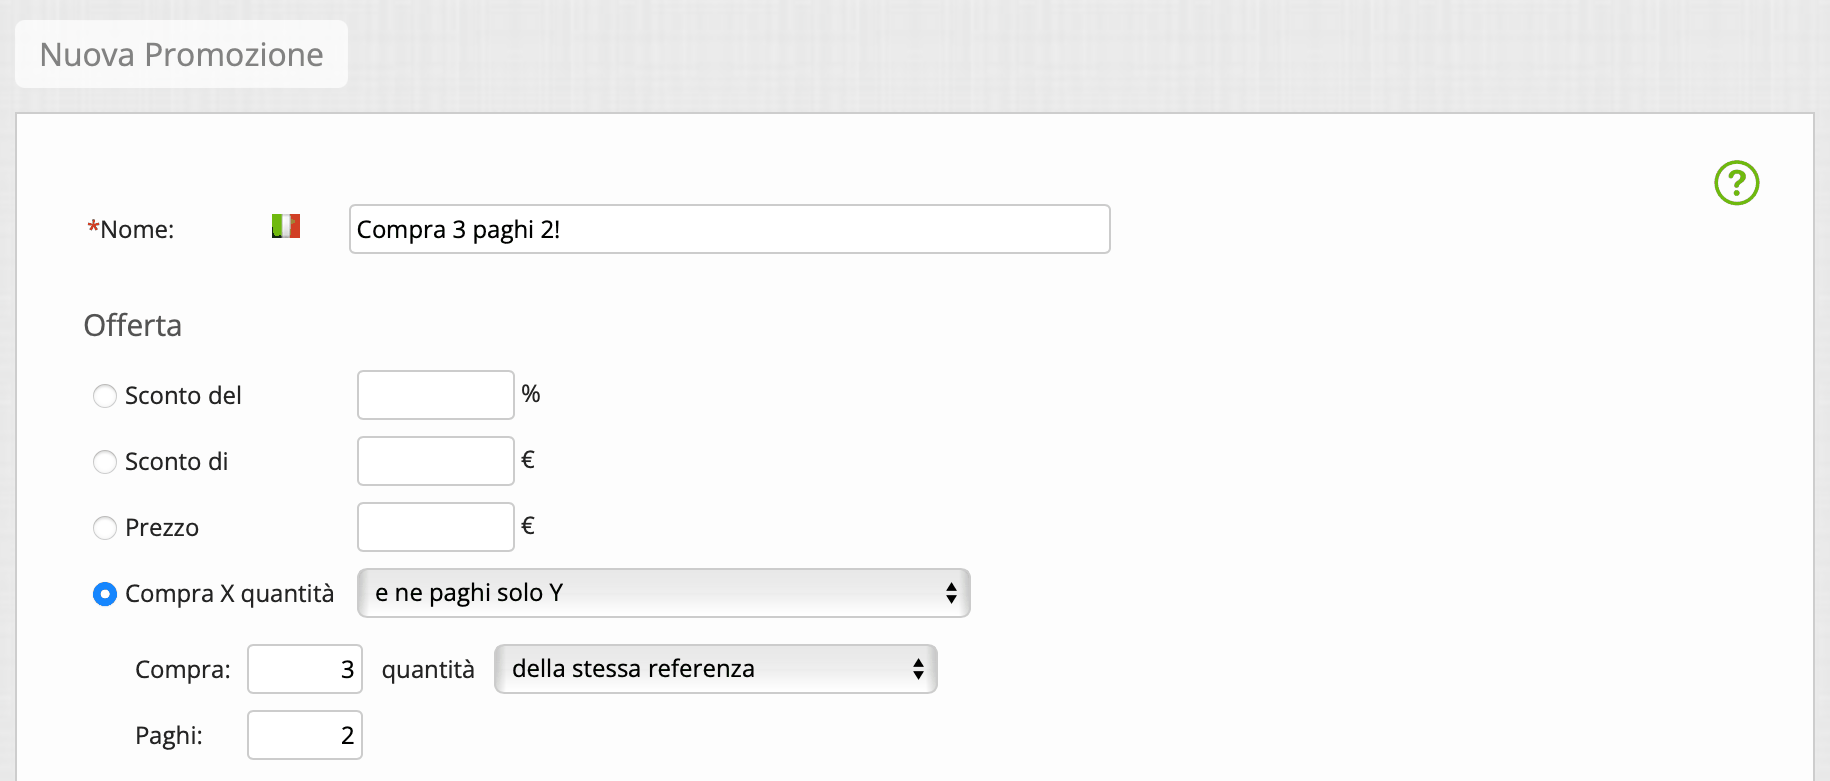The image size is (1830, 781).
Task: Click the Prezzo label text
Action: pos(162,528)
